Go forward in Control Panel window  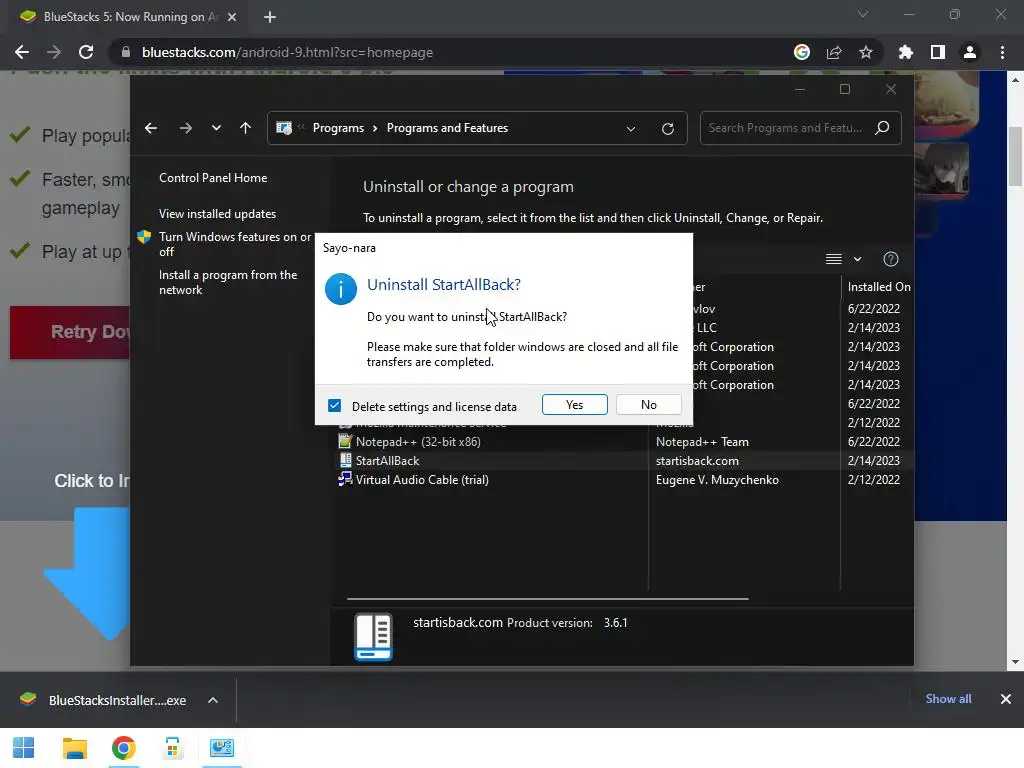[x=185, y=128]
